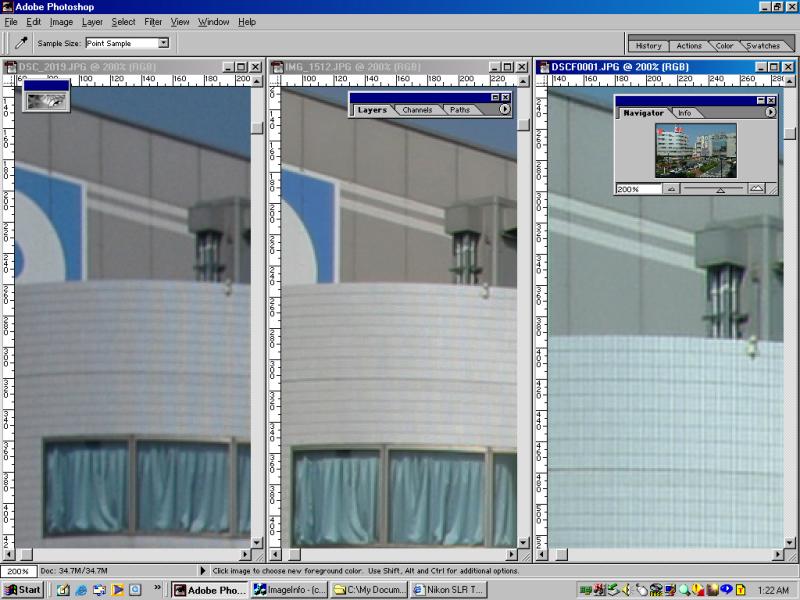Click the system tray clock 1:22 AM

(774, 590)
